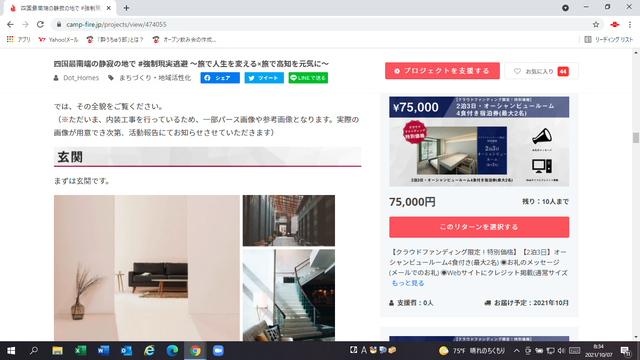640x360 pixels.
Task: Click the 残り：10人まで remaining text
Action: point(545,202)
